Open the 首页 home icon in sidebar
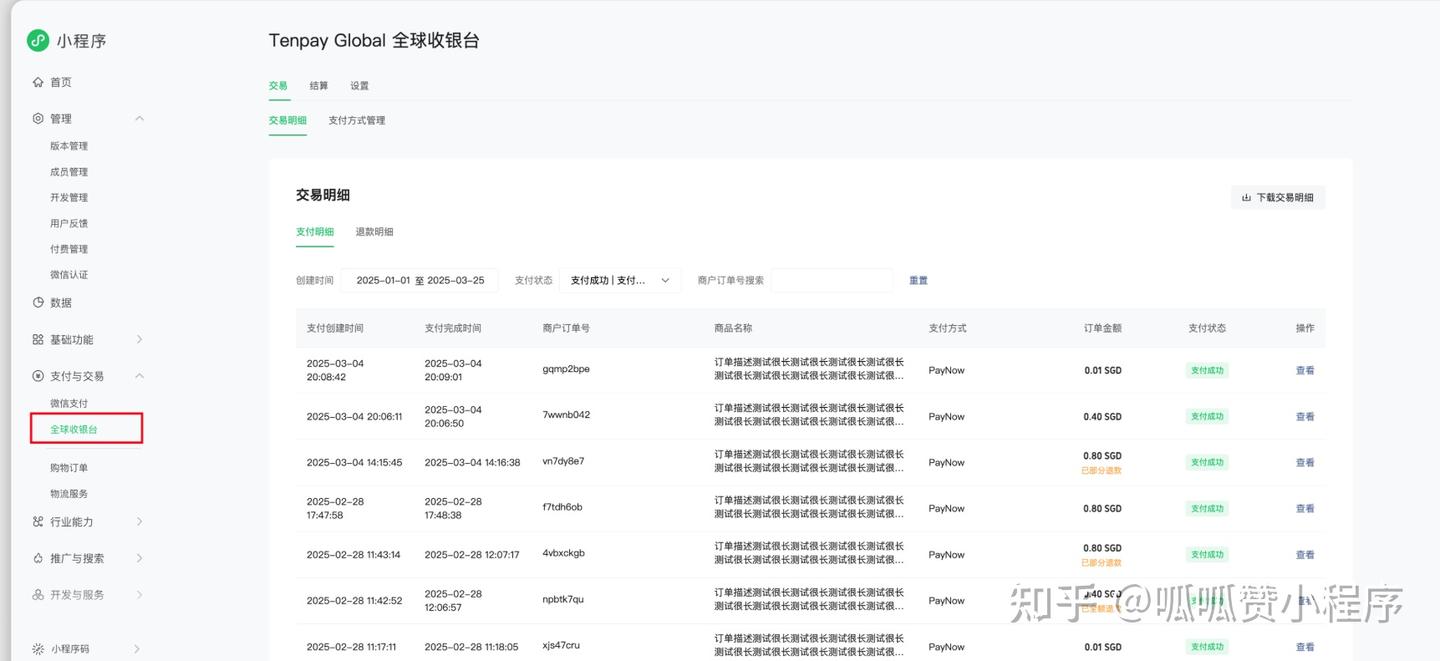This screenshot has height=661, width=1440. [x=35, y=81]
